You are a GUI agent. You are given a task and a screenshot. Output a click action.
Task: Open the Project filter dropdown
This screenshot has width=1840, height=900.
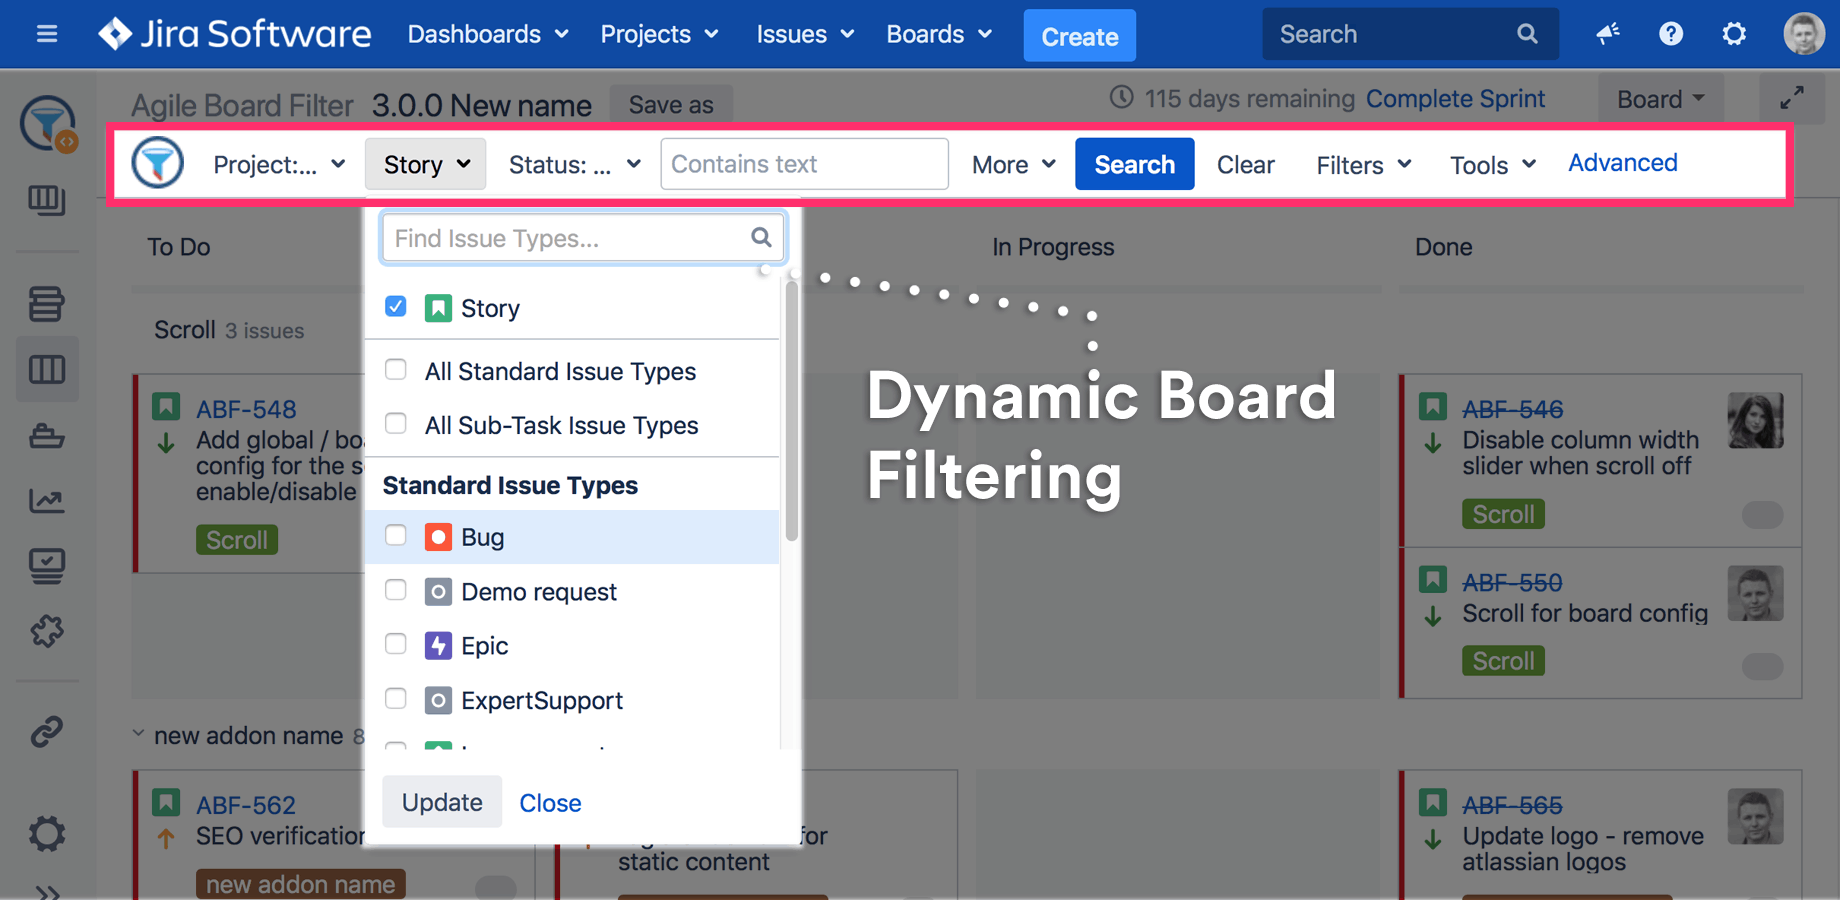280,164
